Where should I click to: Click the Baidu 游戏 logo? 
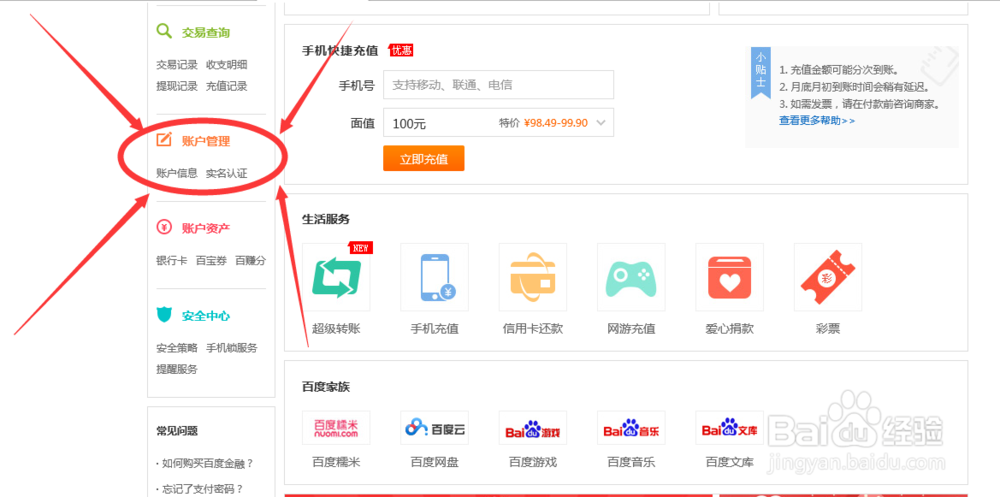(533, 427)
